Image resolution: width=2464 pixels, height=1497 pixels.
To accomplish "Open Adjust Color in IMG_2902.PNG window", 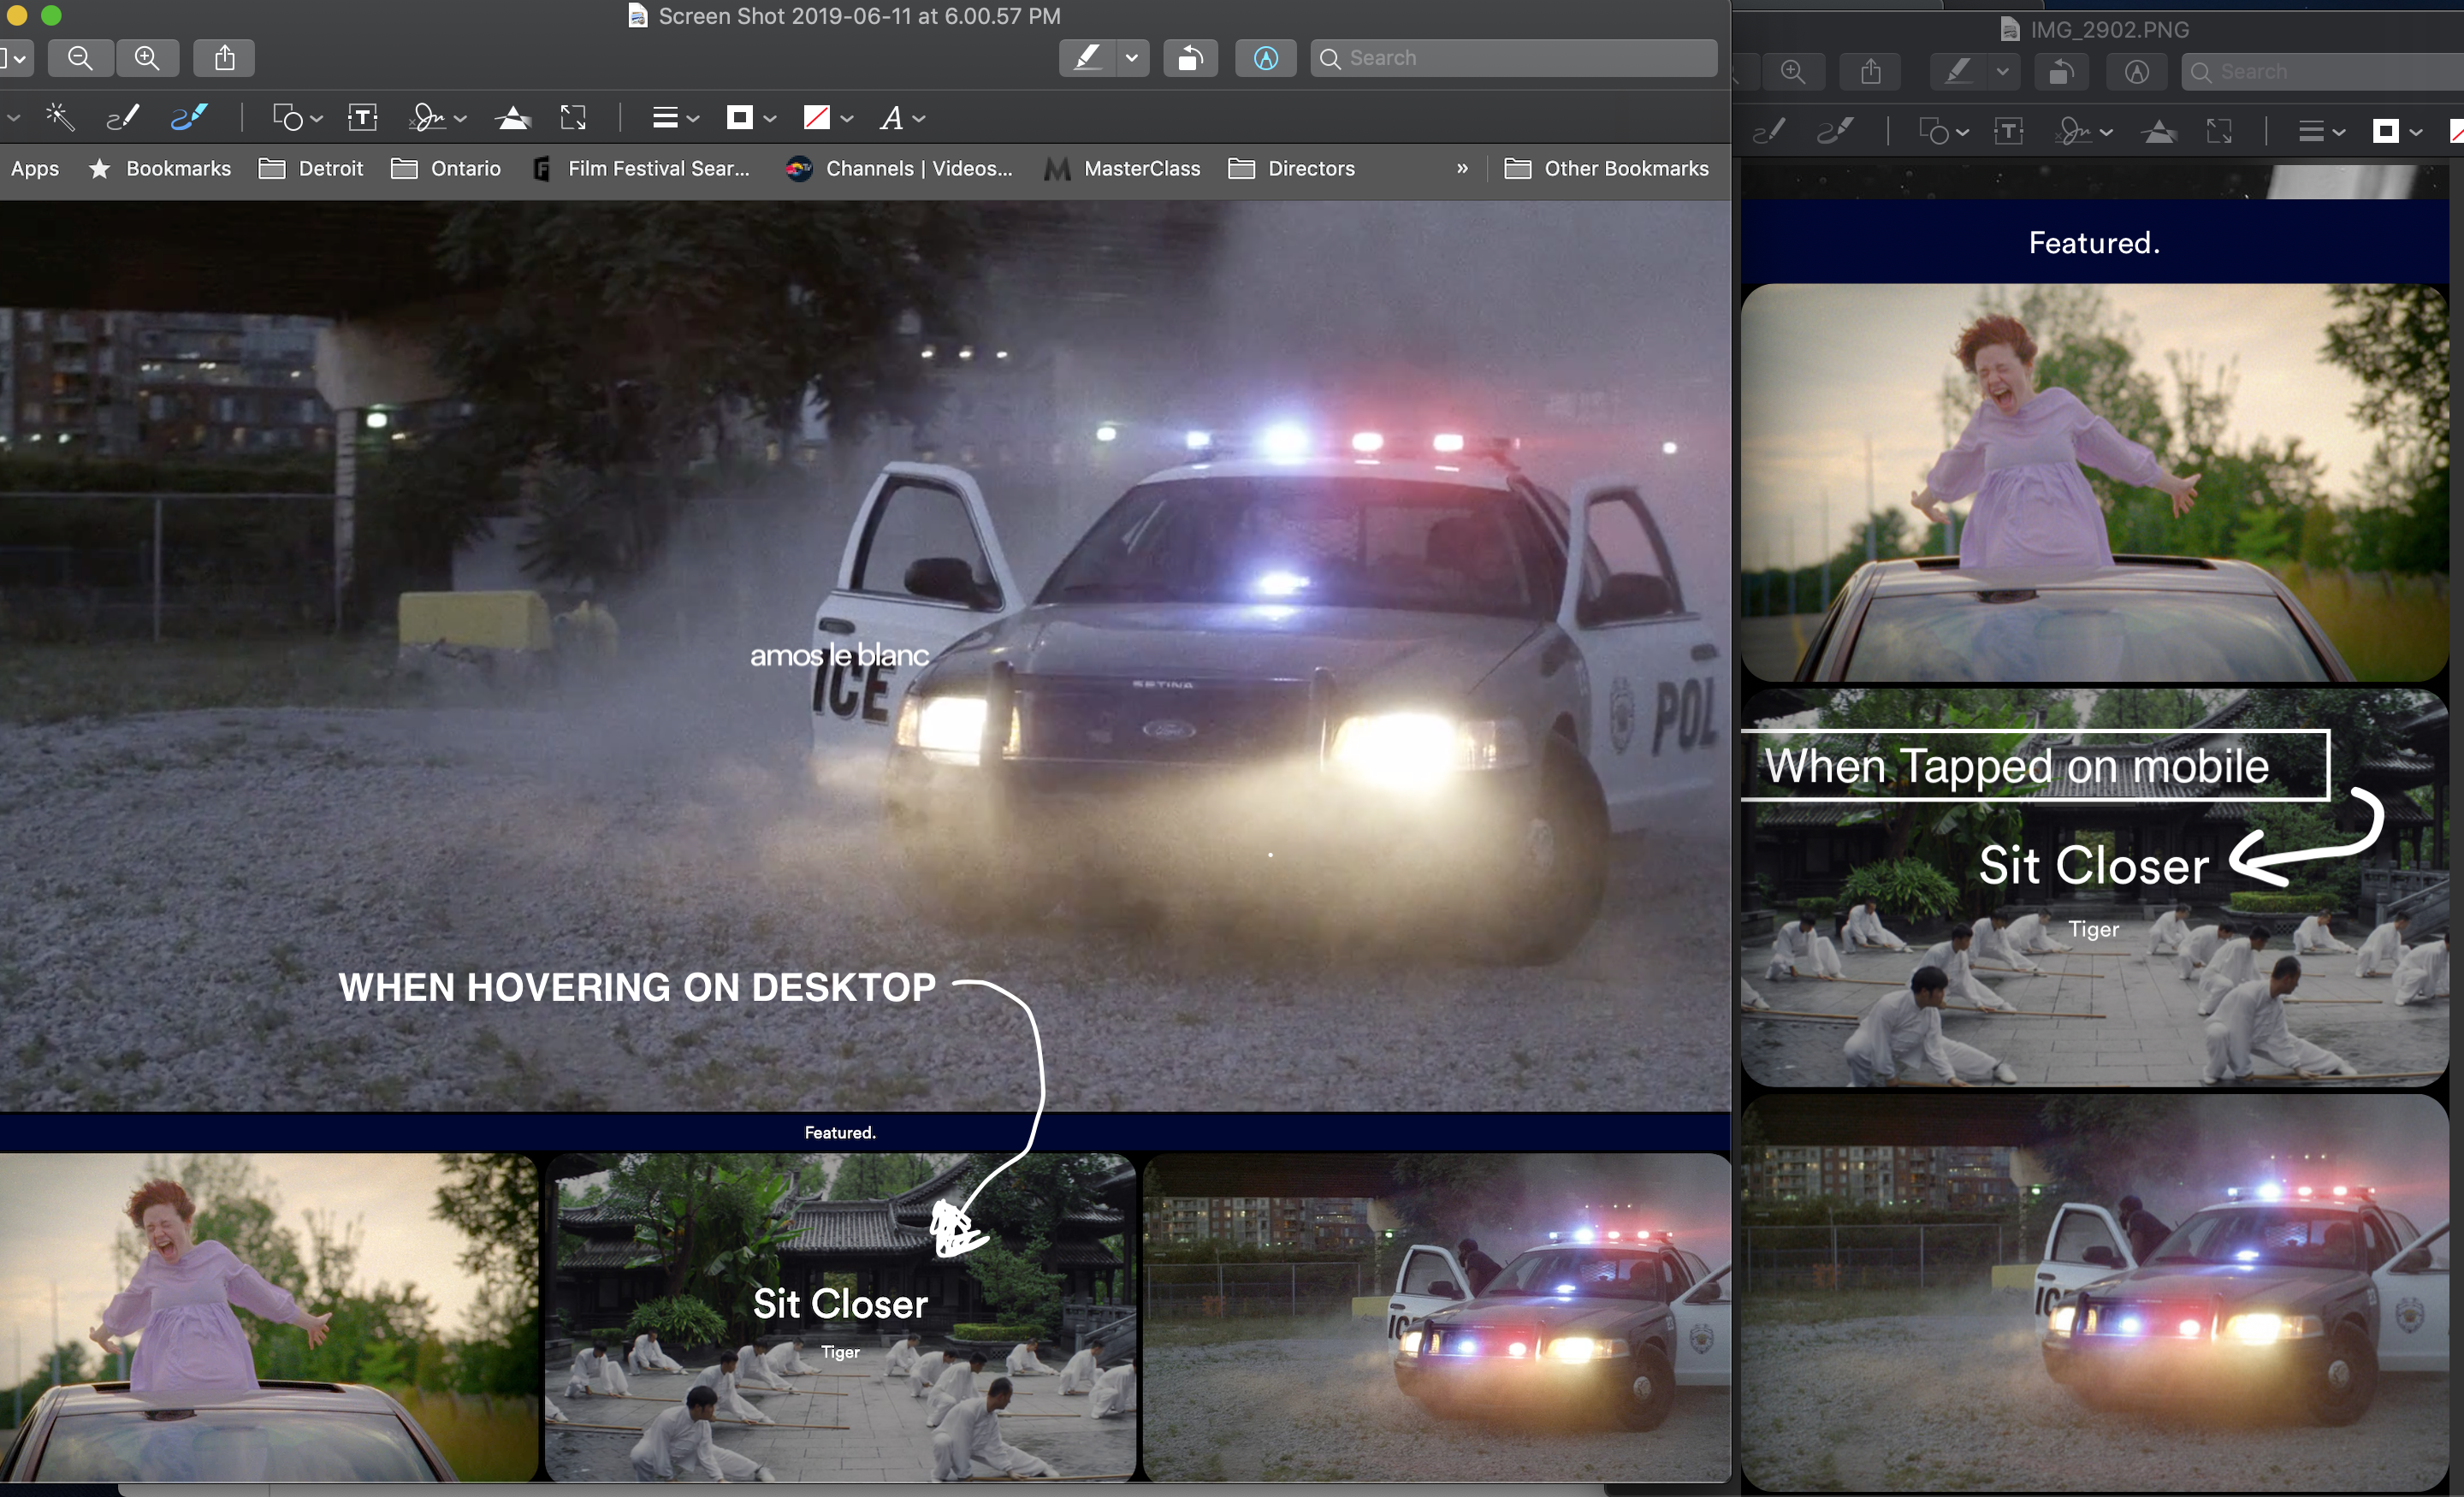I will point(2160,131).
